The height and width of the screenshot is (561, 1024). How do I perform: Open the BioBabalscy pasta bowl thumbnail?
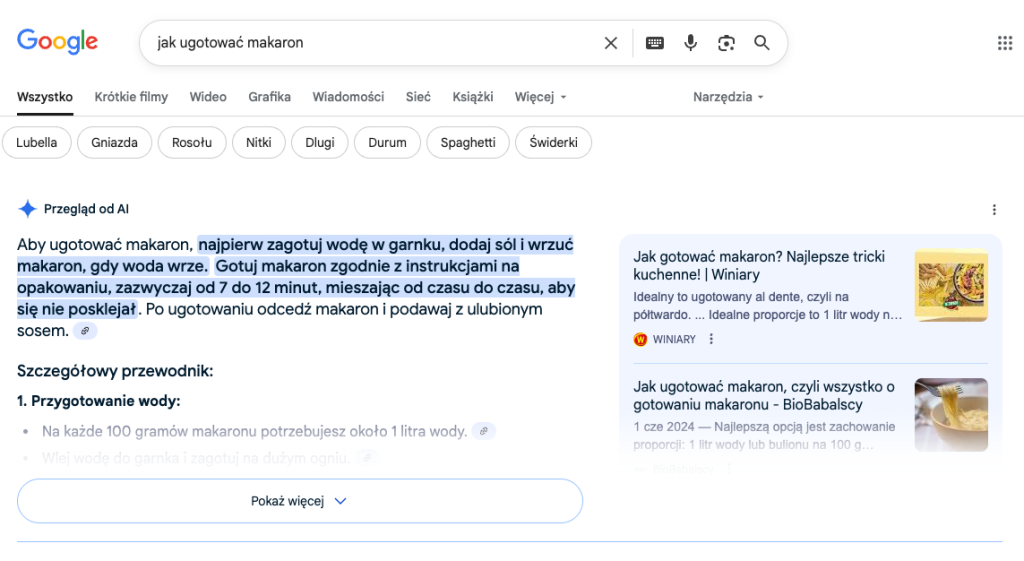[x=951, y=415]
